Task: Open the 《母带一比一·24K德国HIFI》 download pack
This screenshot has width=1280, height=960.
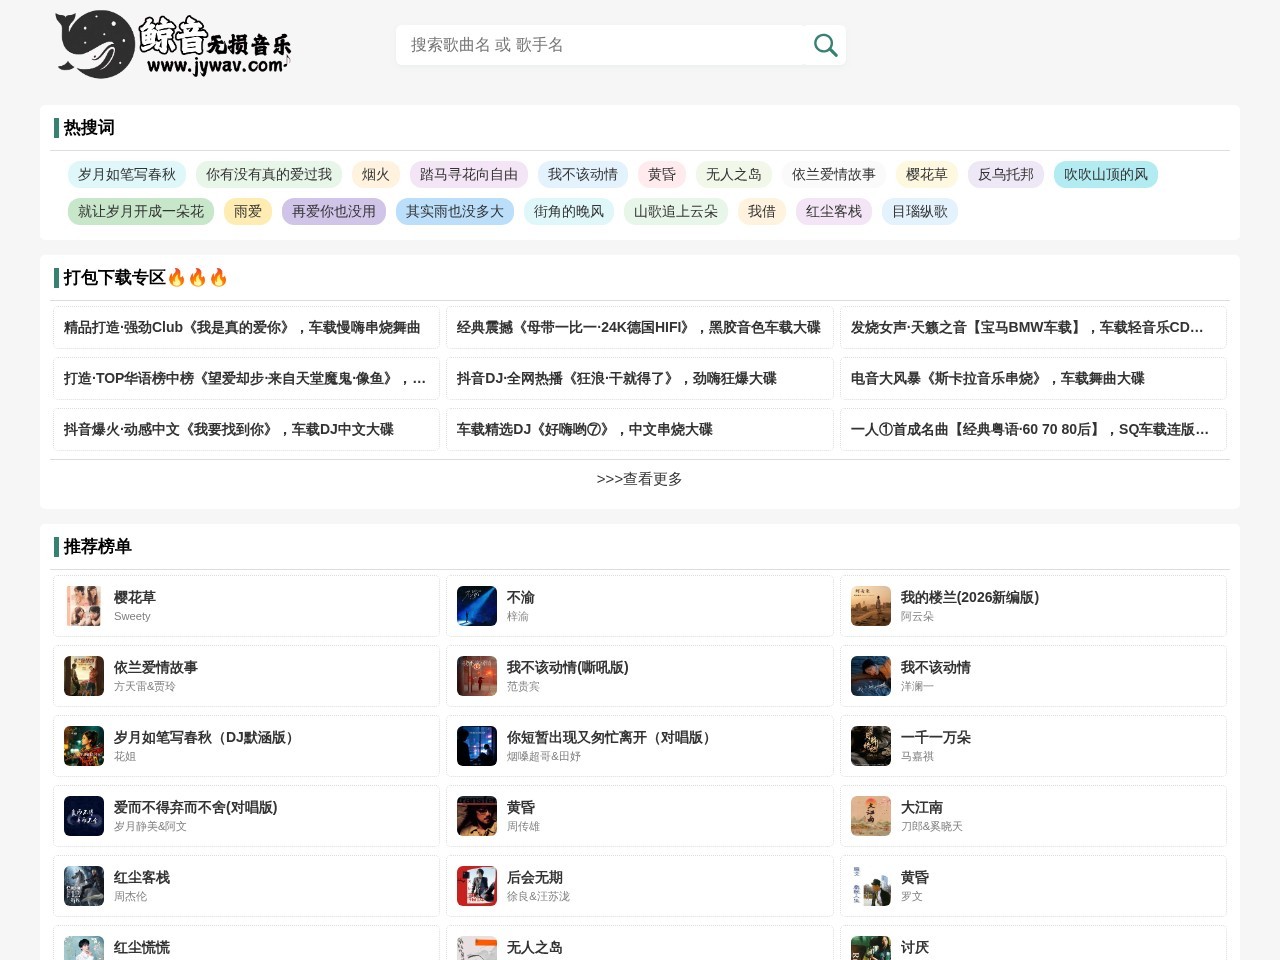Action: coord(640,327)
